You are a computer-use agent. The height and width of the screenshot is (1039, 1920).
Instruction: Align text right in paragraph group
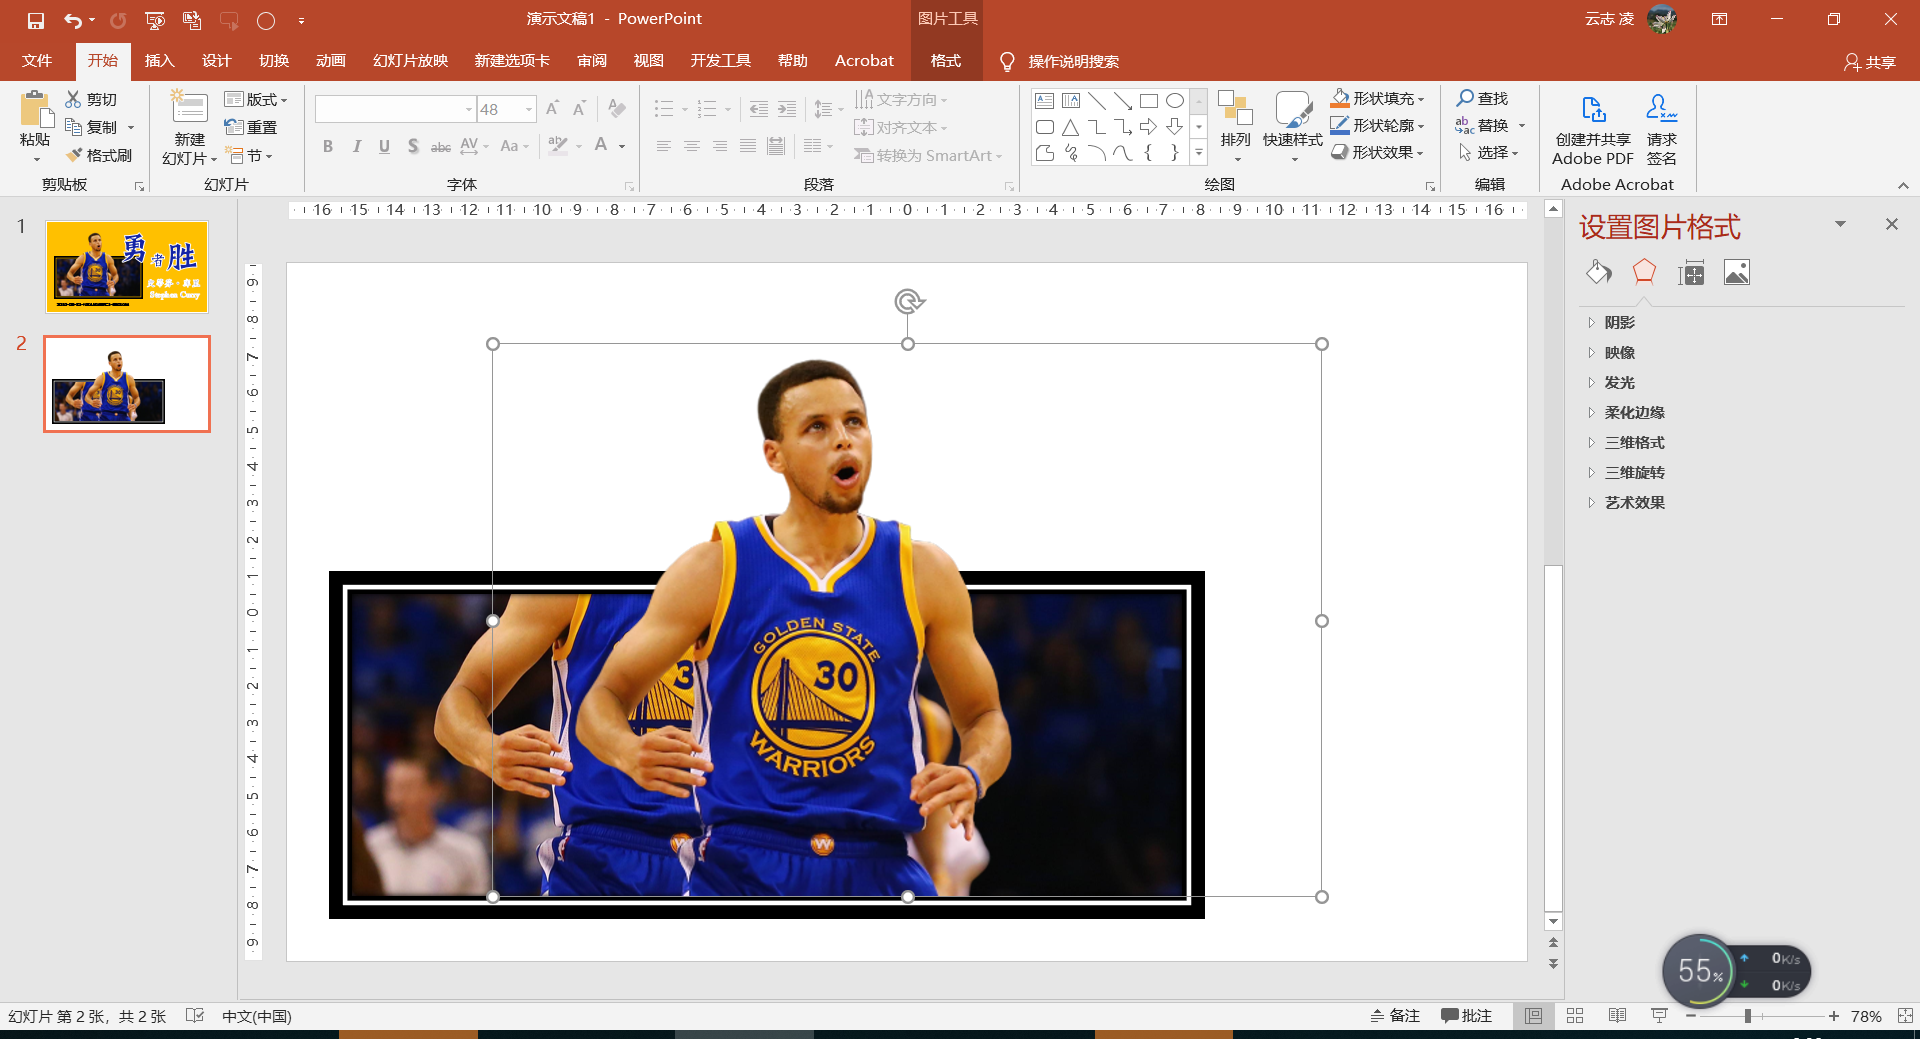[719, 146]
